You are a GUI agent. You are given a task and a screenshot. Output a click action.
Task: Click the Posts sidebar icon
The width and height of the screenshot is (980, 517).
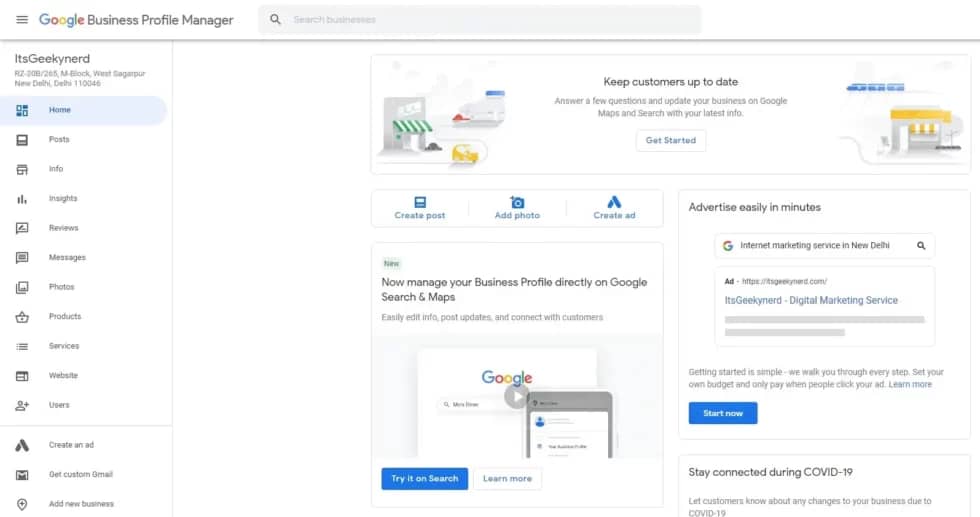(22, 140)
